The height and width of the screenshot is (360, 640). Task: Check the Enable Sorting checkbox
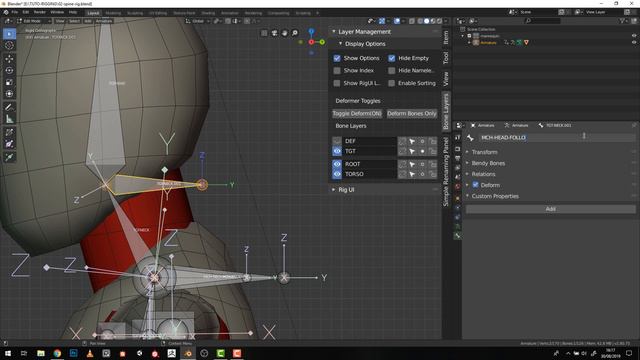point(391,83)
